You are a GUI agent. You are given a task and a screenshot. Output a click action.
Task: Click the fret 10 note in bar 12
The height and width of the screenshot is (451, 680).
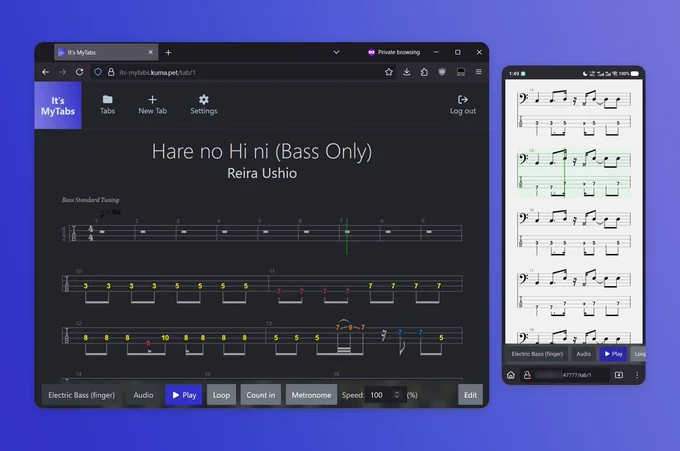click(165, 338)
